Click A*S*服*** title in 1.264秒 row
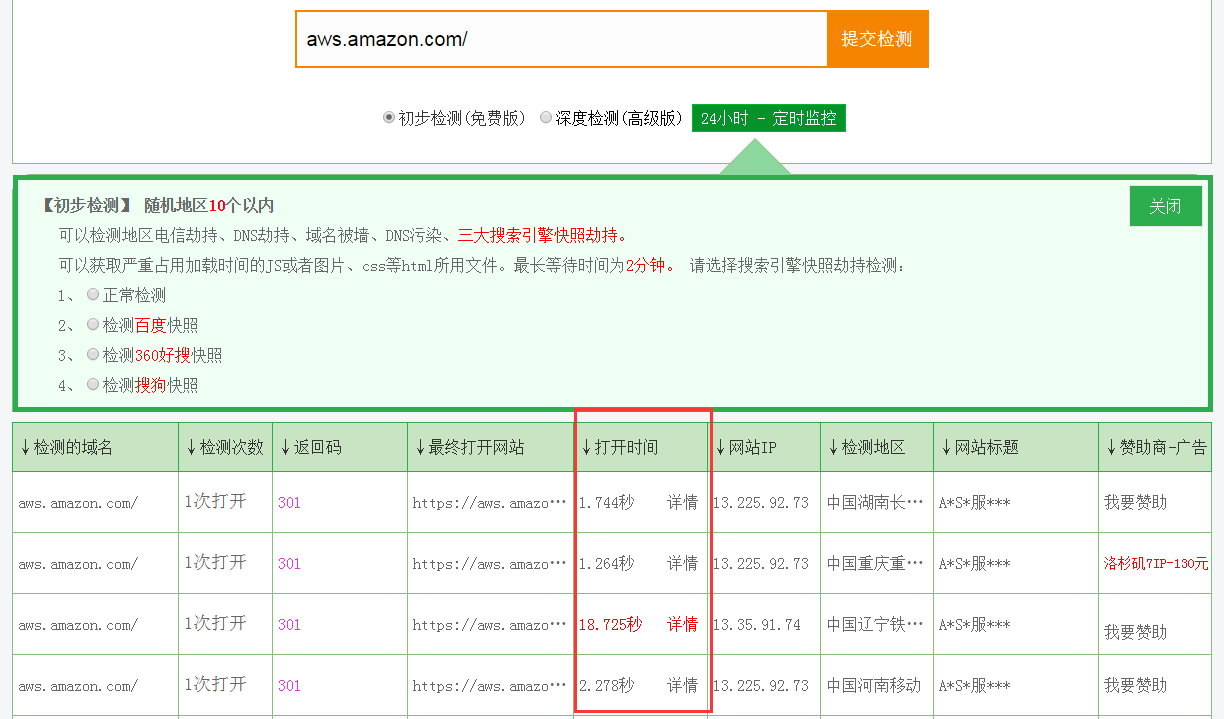 (974, 563)
